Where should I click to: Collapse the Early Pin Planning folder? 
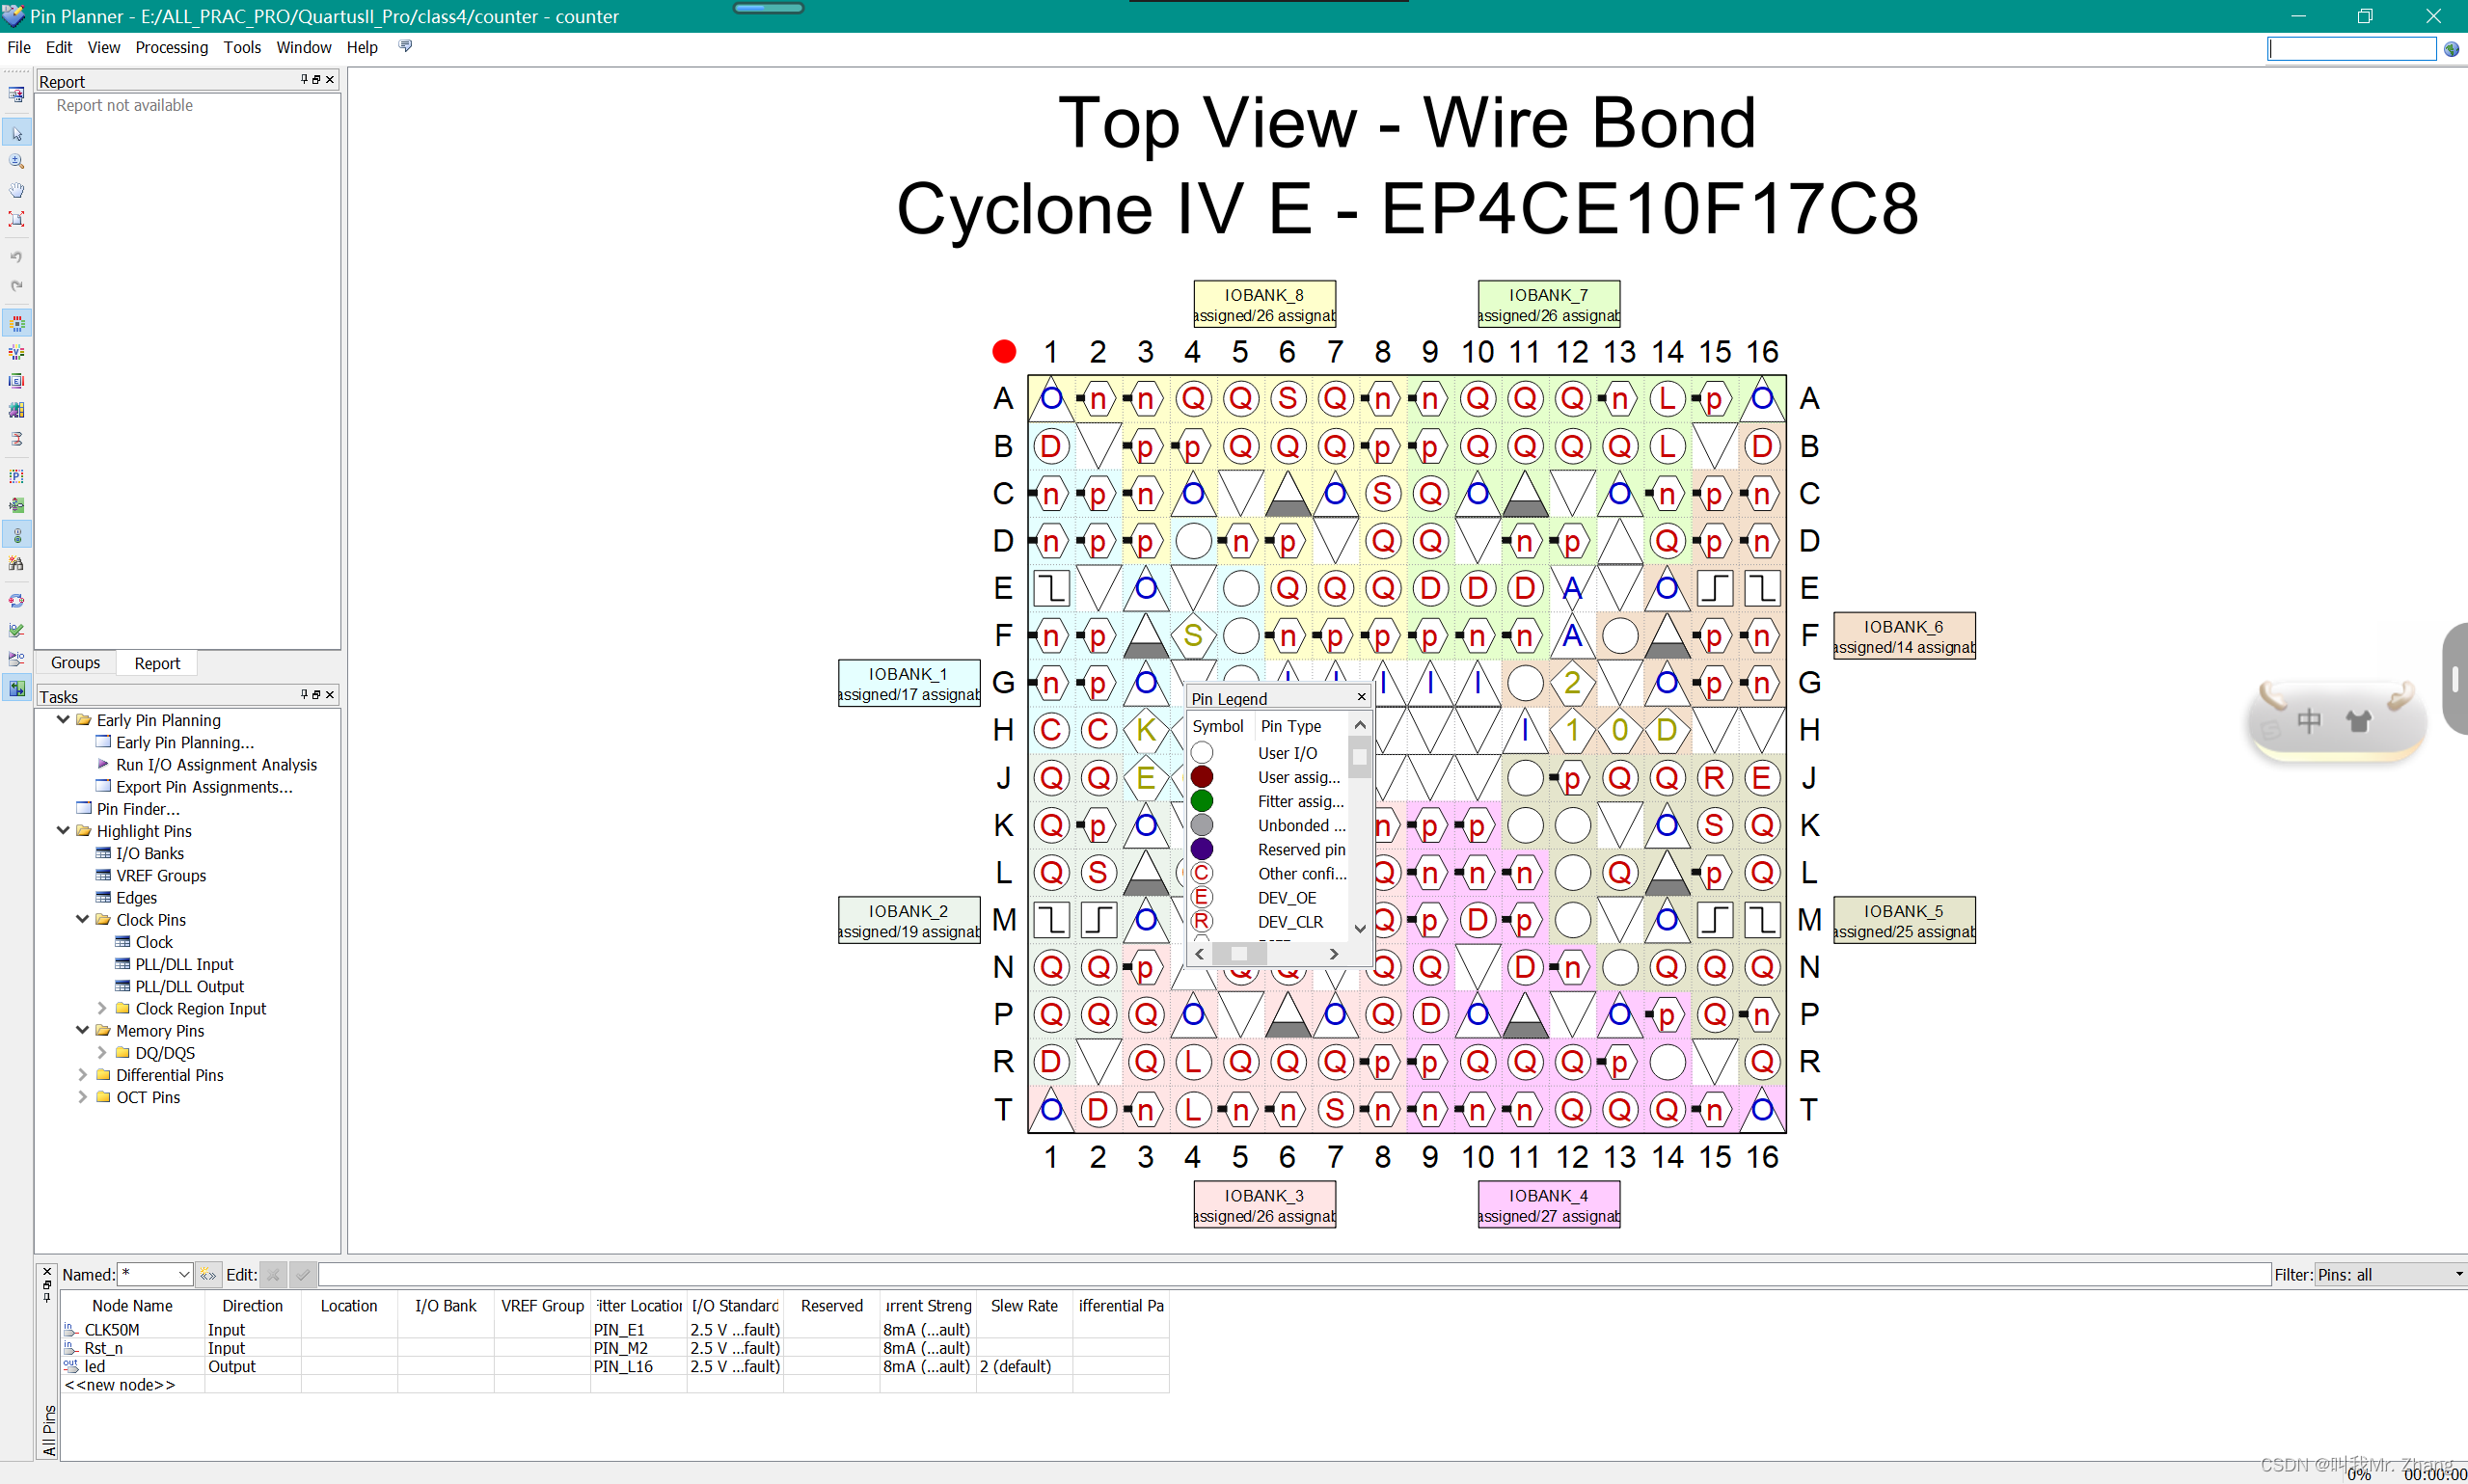(x=63, y=720)
